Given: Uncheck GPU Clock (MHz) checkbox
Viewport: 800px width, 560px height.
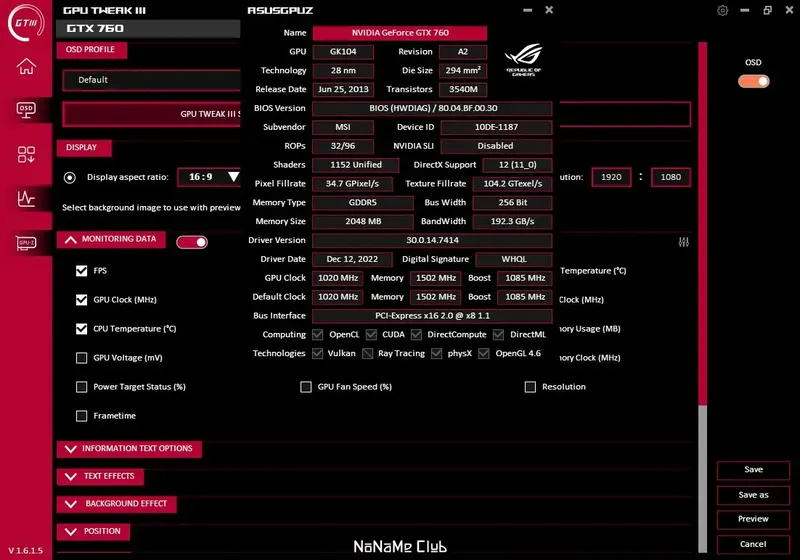Looking at the screenshot, I should point(82,299).
